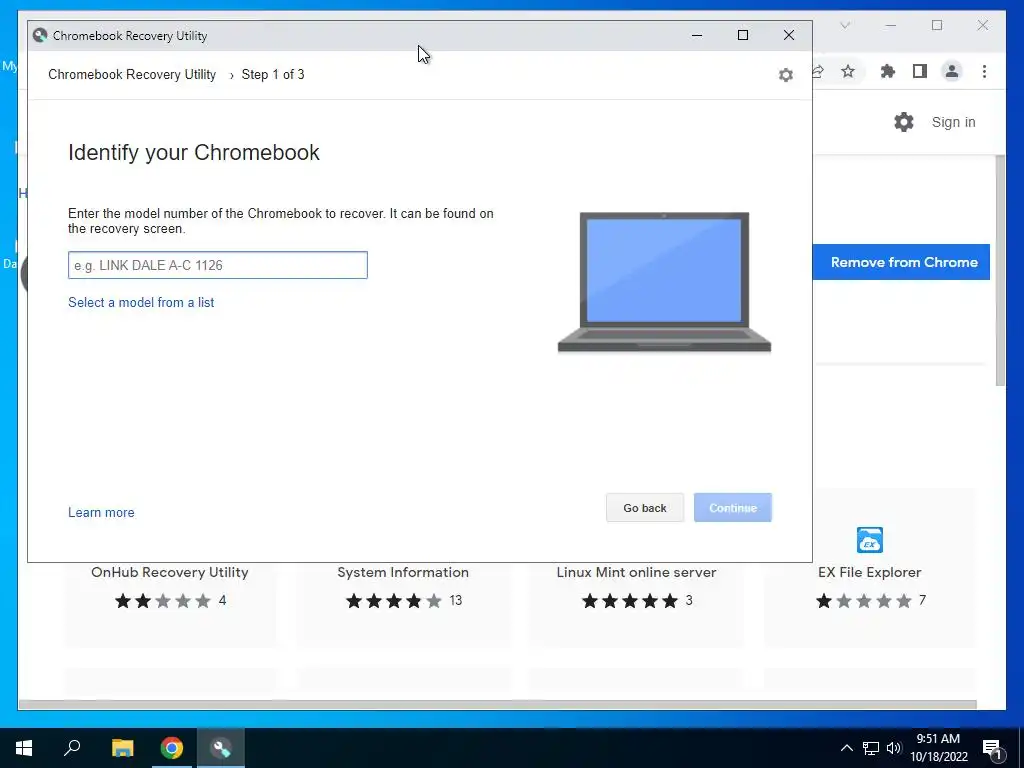Click the Remove from Chrome button

(x=901, y=262)
